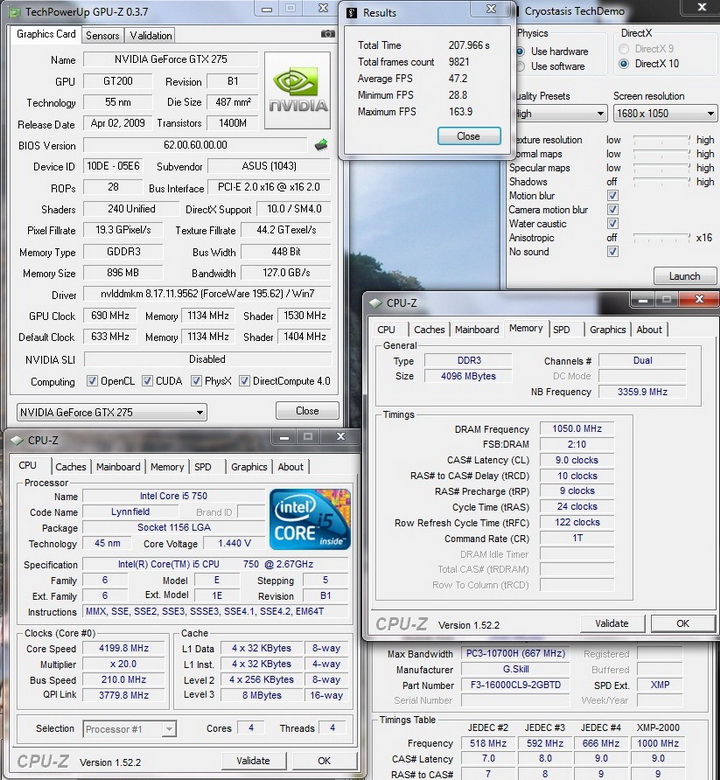Click the NVIDIA SLI Disabled field
Image resolution: width=720 pixels, height=780 pixels.
click(x=207, y=359)
